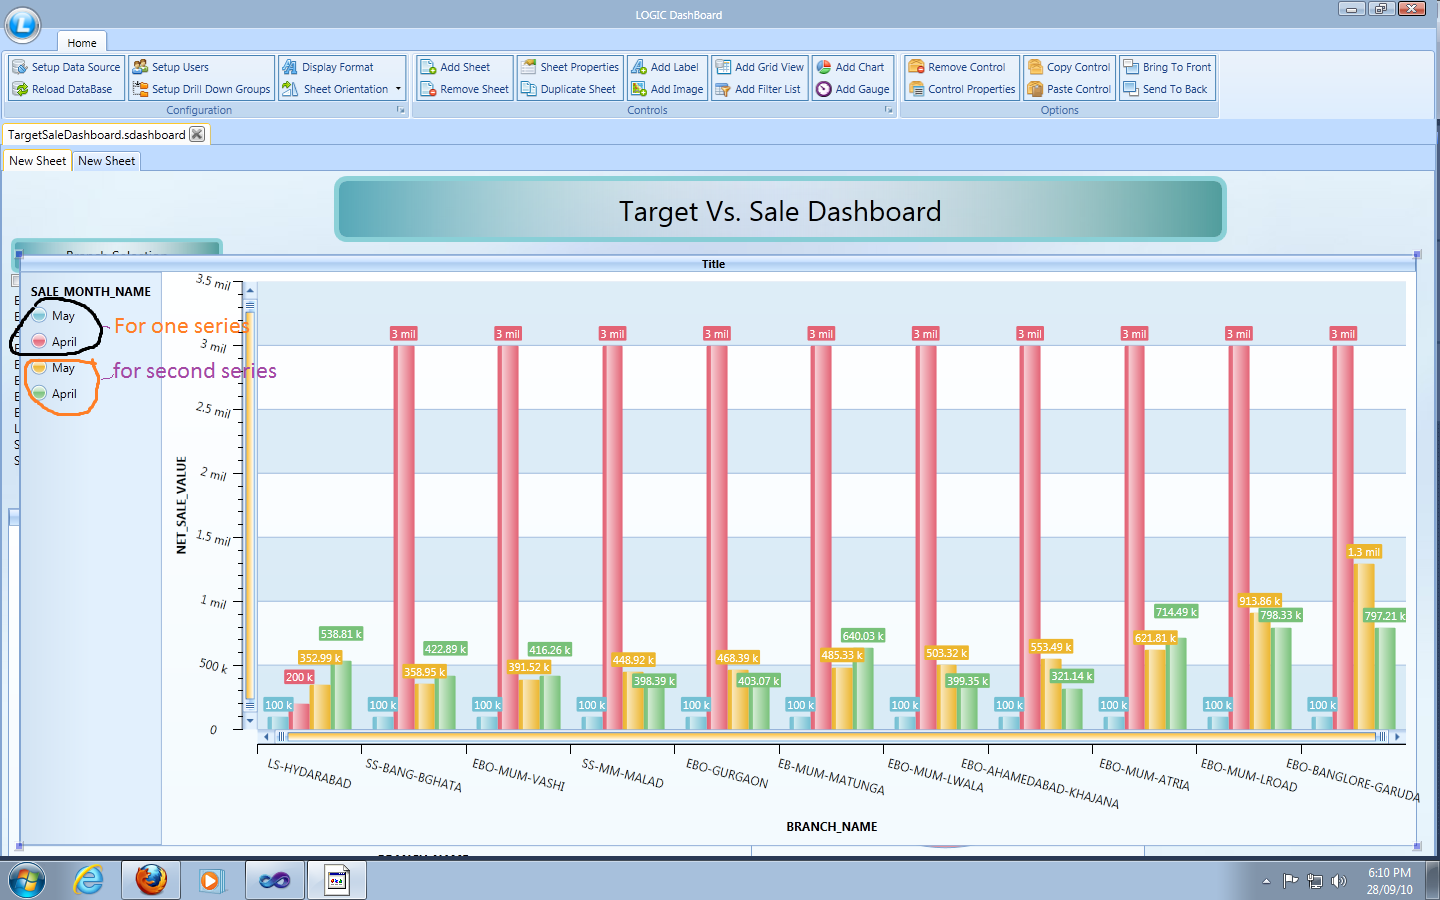Screen dimensions: 1440x900
Task: Click the chart's horizontal scrollbar thumb
Action: tap(831, 737)
